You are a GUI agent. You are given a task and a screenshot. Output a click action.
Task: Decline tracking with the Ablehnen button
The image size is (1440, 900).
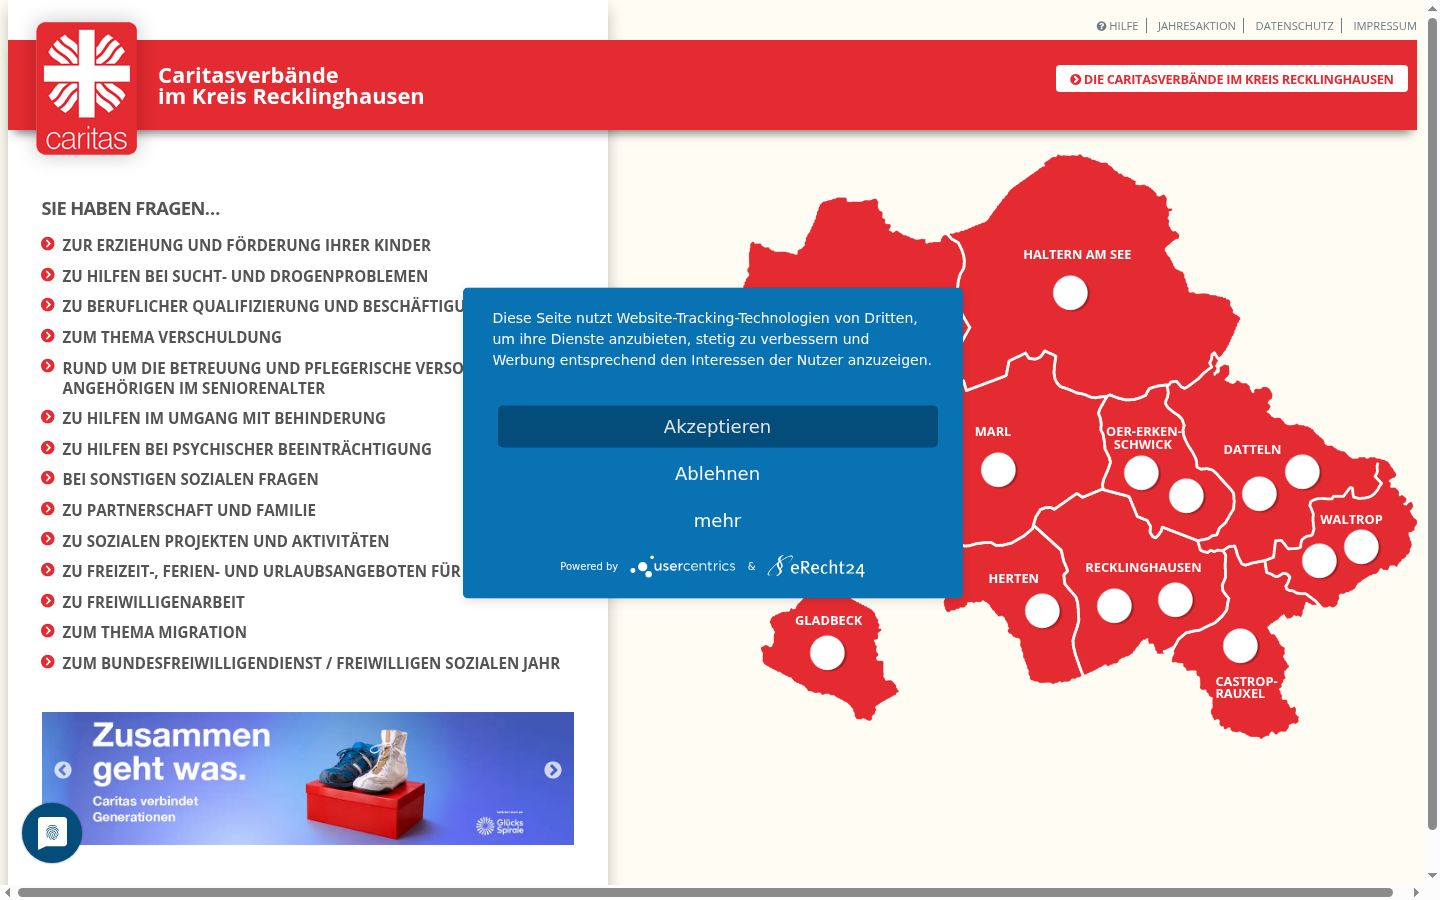pos(718,473)
